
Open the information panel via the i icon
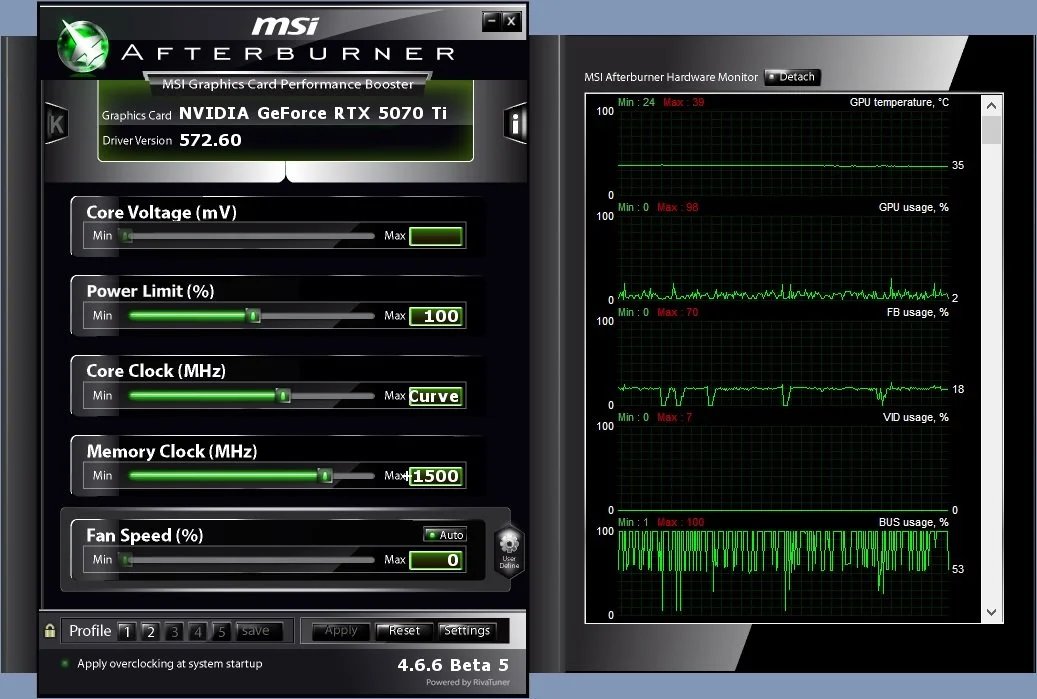tap(515, 123)
